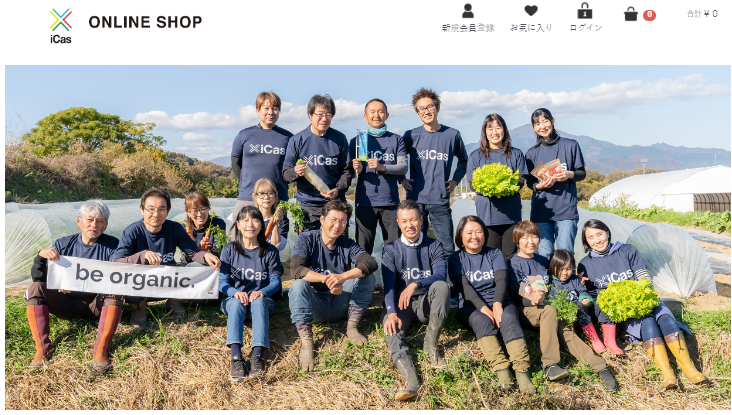This screenshot has height=415, width=732.
Task: Click the login padlock icon
Action: click(584, 11)
